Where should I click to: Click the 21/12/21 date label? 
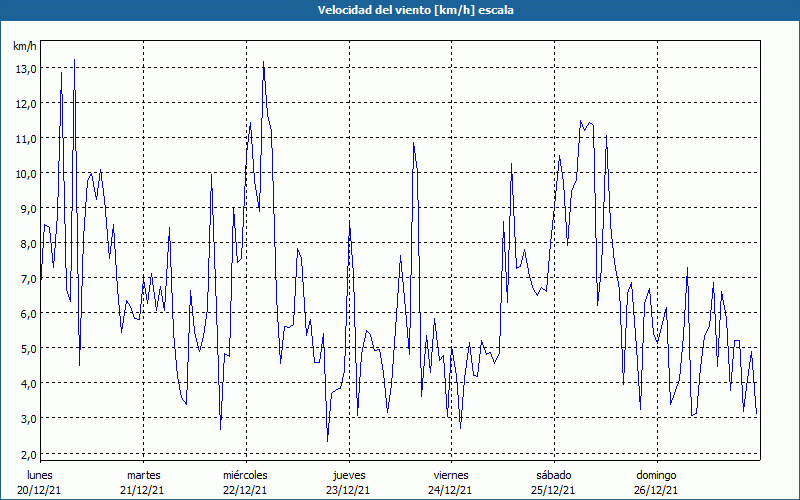[x=142, y=490]
